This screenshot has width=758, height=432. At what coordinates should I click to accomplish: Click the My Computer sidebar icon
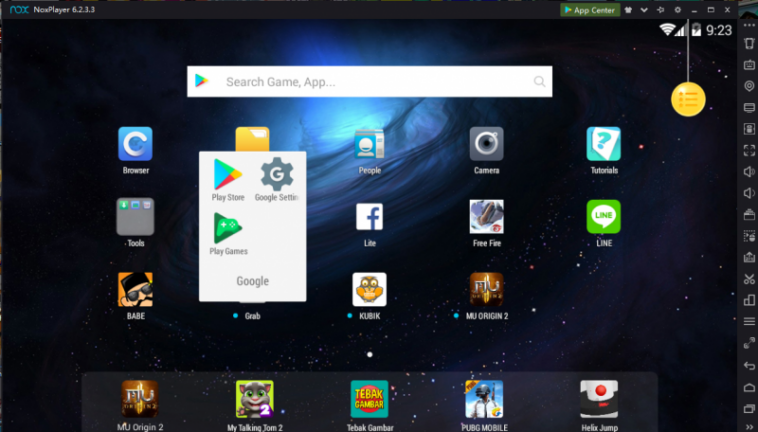click(x=749, y=107)
